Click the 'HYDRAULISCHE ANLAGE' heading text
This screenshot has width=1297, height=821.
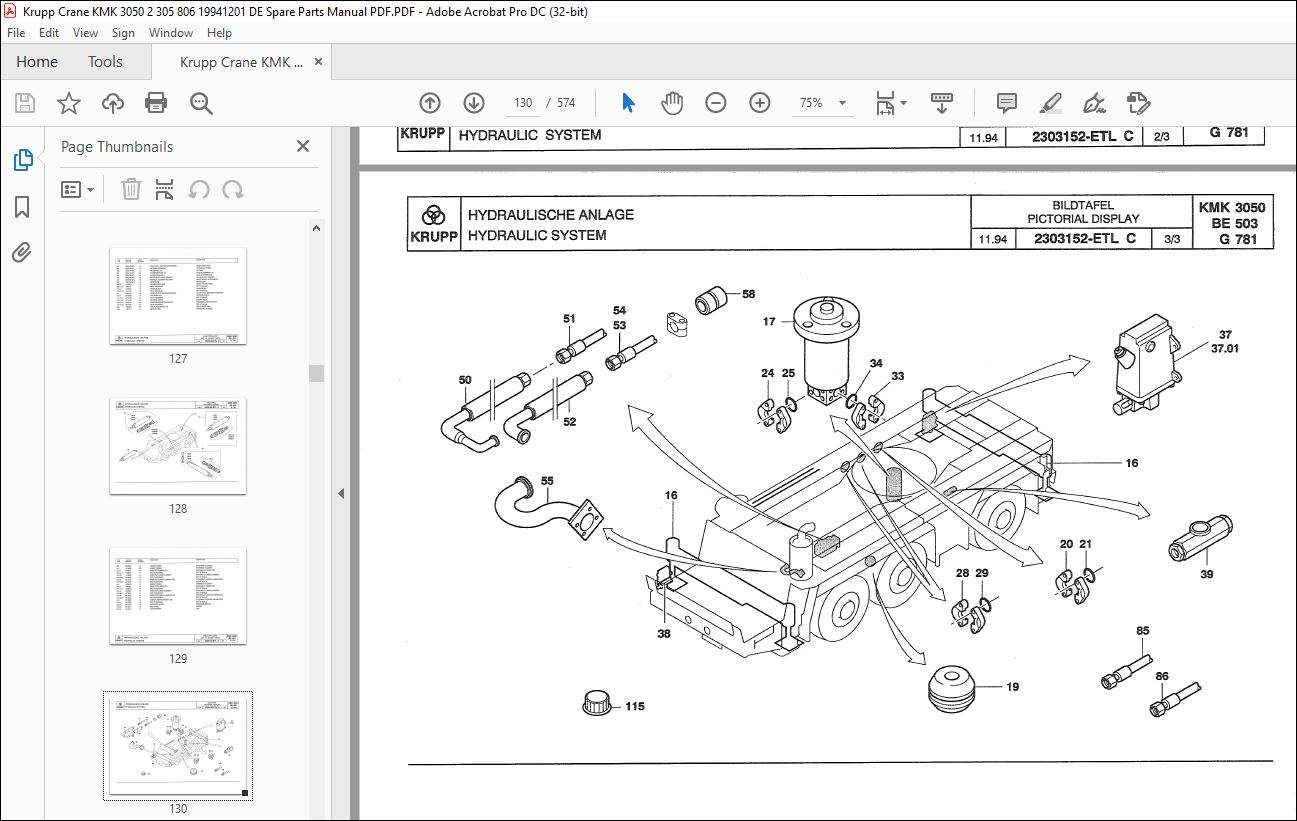tap(551, 215)
